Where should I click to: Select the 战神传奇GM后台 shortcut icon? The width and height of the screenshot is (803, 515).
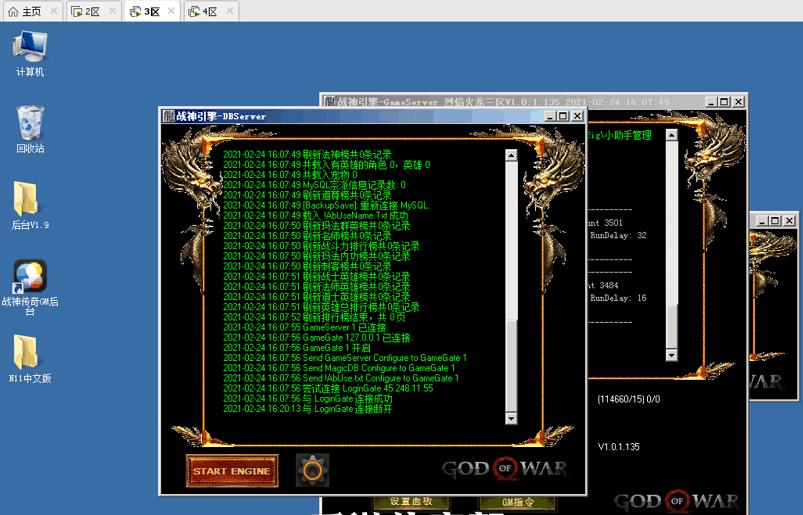pos(30,287)
